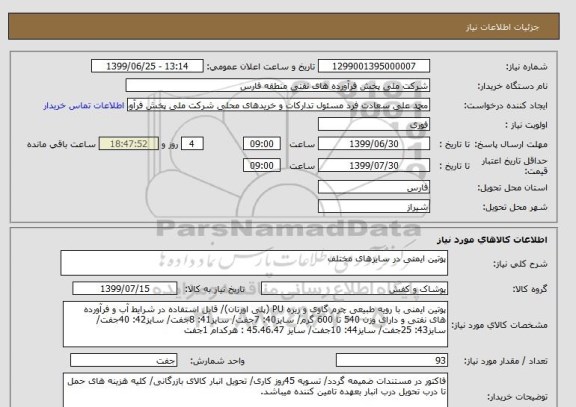Click the ساعت باقی مانده text
576x407 pixels.
(x=61, y=144)
